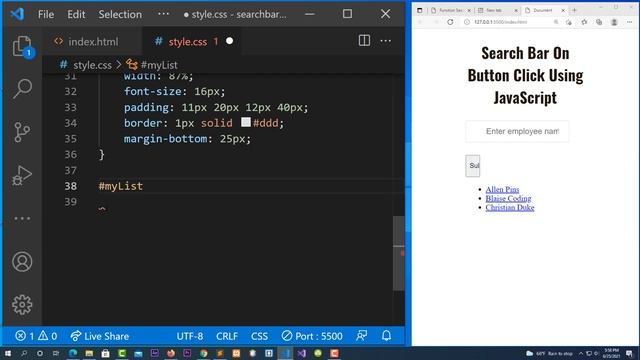Click line number 37 in the gutter
The width and height of the screenshot is (640, 360).
tap(70, 170)
